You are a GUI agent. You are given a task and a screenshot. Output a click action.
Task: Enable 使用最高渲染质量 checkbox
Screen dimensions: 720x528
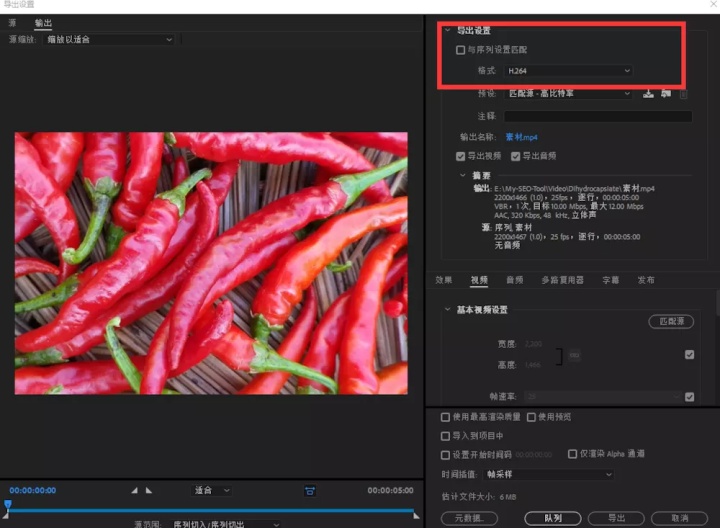(445, 417)
